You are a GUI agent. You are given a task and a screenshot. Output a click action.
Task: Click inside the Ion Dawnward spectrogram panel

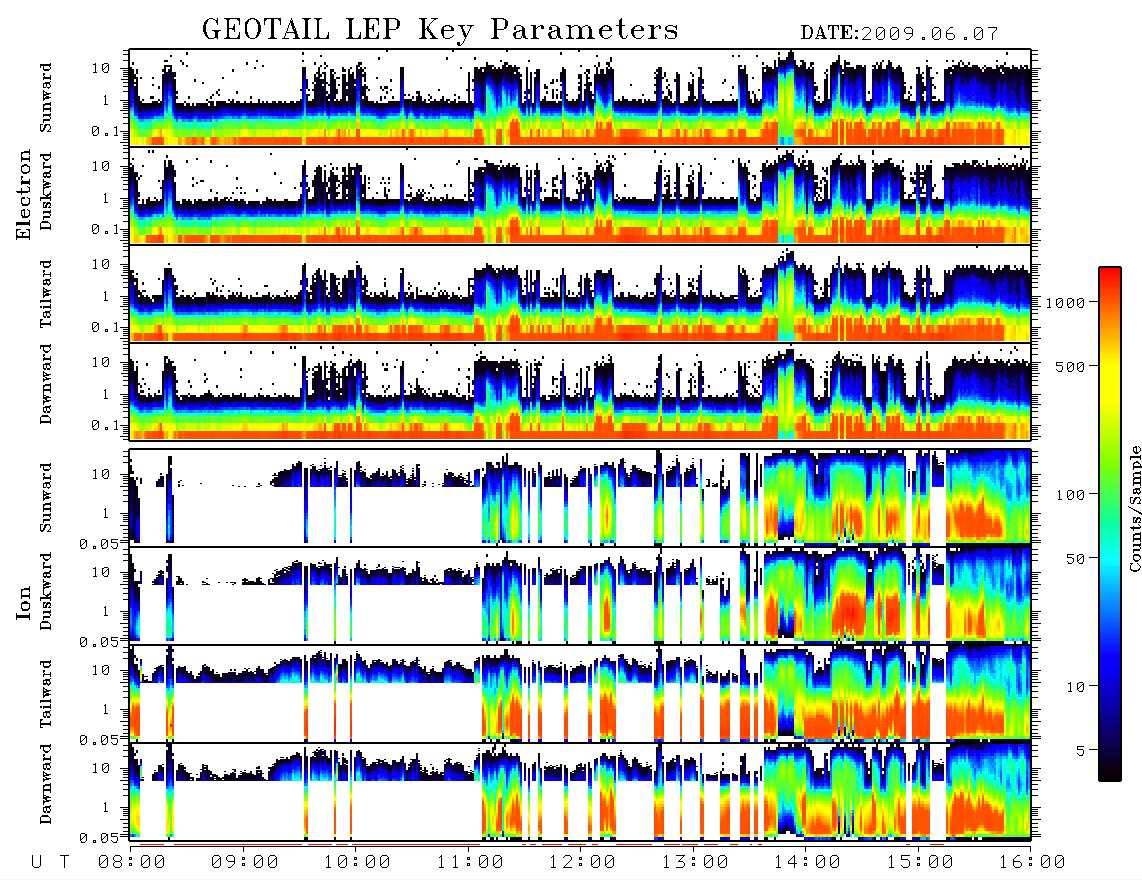pos(580,791)
